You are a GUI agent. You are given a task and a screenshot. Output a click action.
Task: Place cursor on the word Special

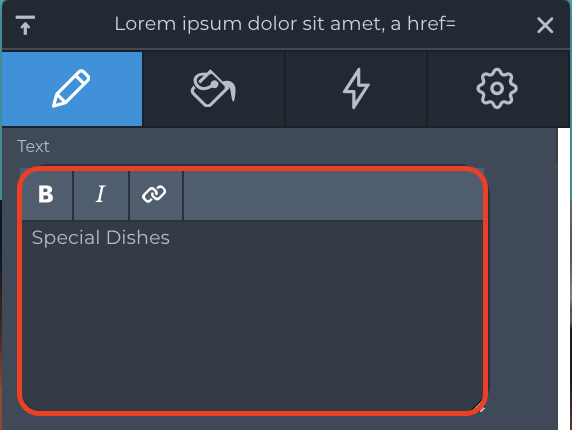[x=66, y=238]
